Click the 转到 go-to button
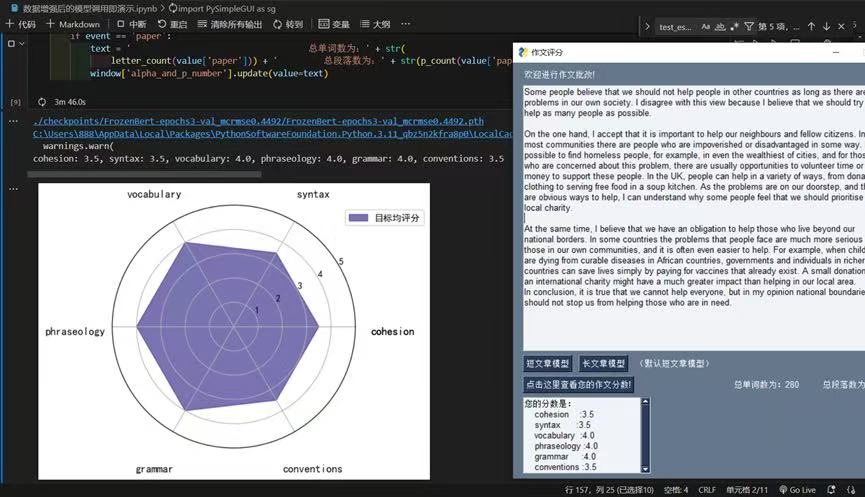The image size is (865, 497). pos(288,24)
